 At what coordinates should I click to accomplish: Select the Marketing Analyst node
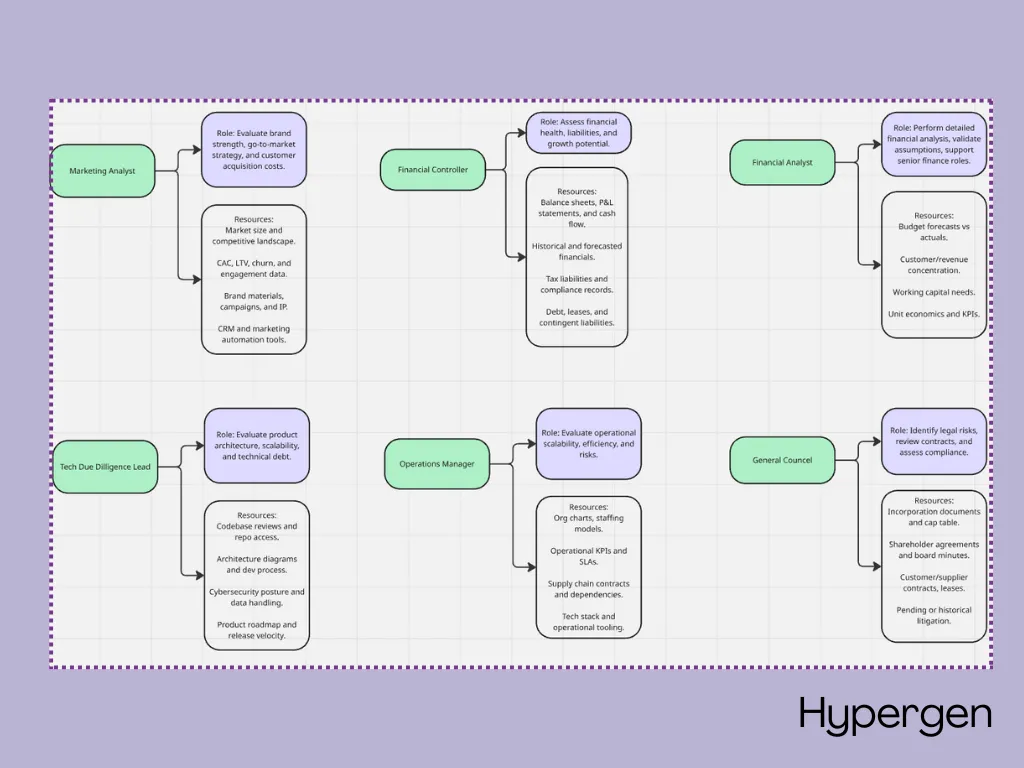103,171
